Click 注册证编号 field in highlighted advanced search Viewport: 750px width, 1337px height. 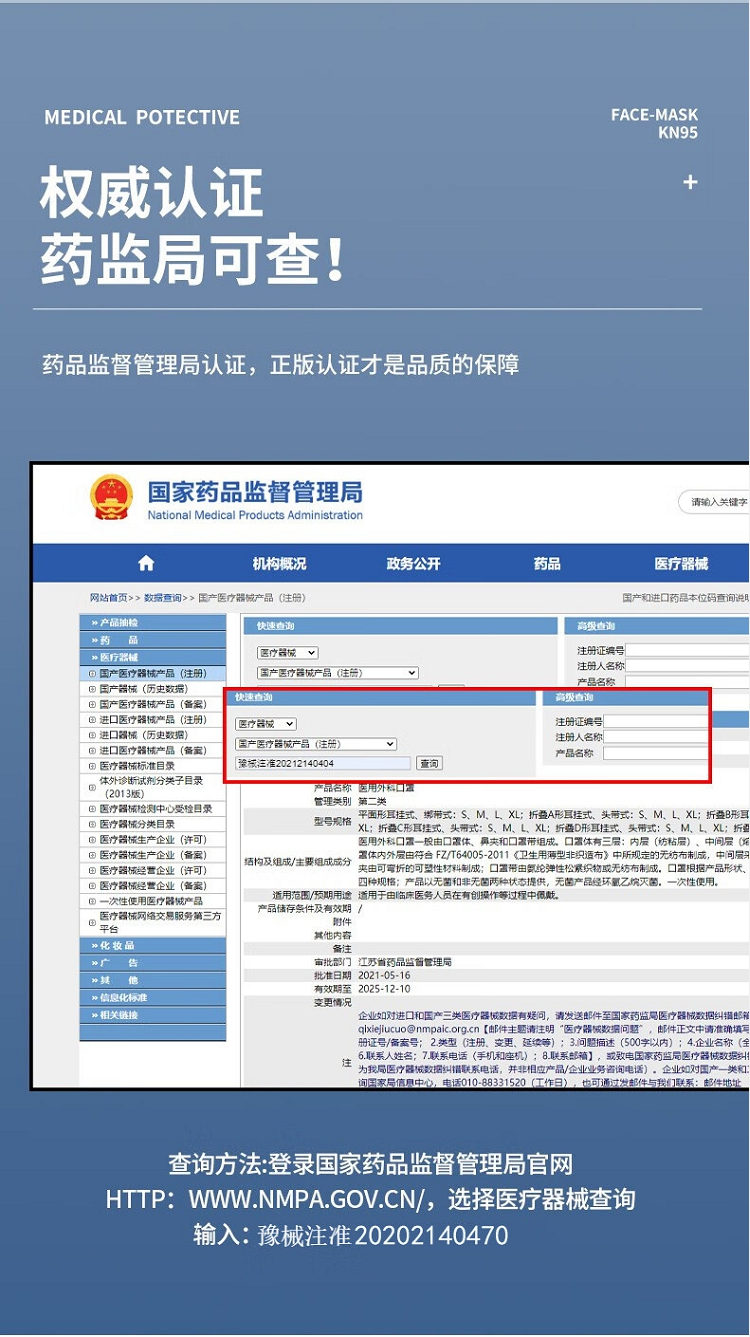point(654,721)
